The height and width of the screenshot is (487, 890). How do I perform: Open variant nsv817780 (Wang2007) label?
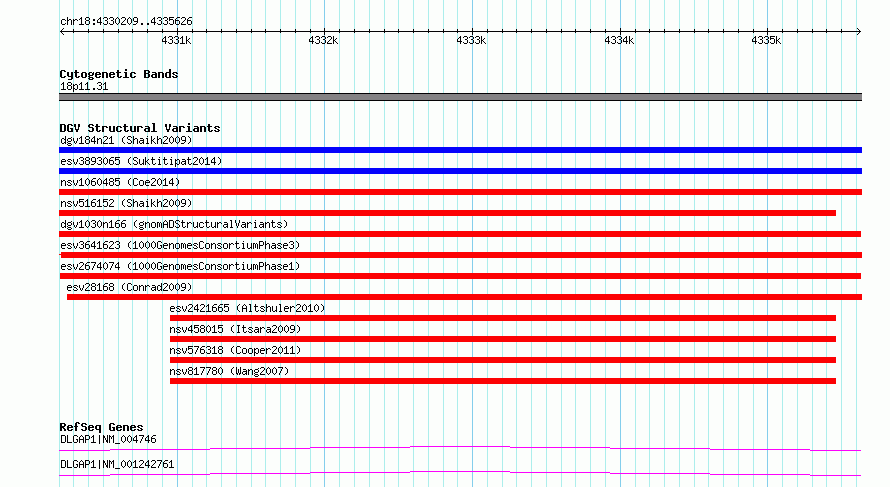(229, 371)
